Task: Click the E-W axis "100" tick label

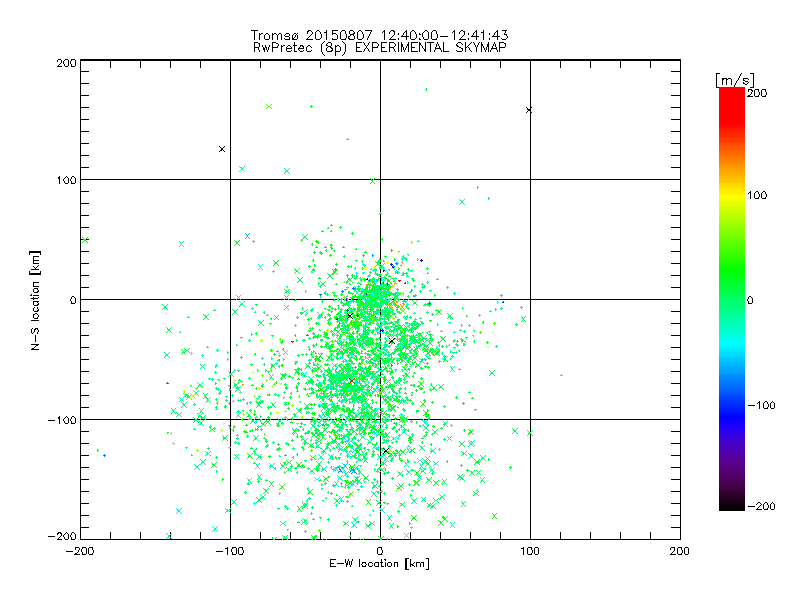Action: click(x=530, y=551)
